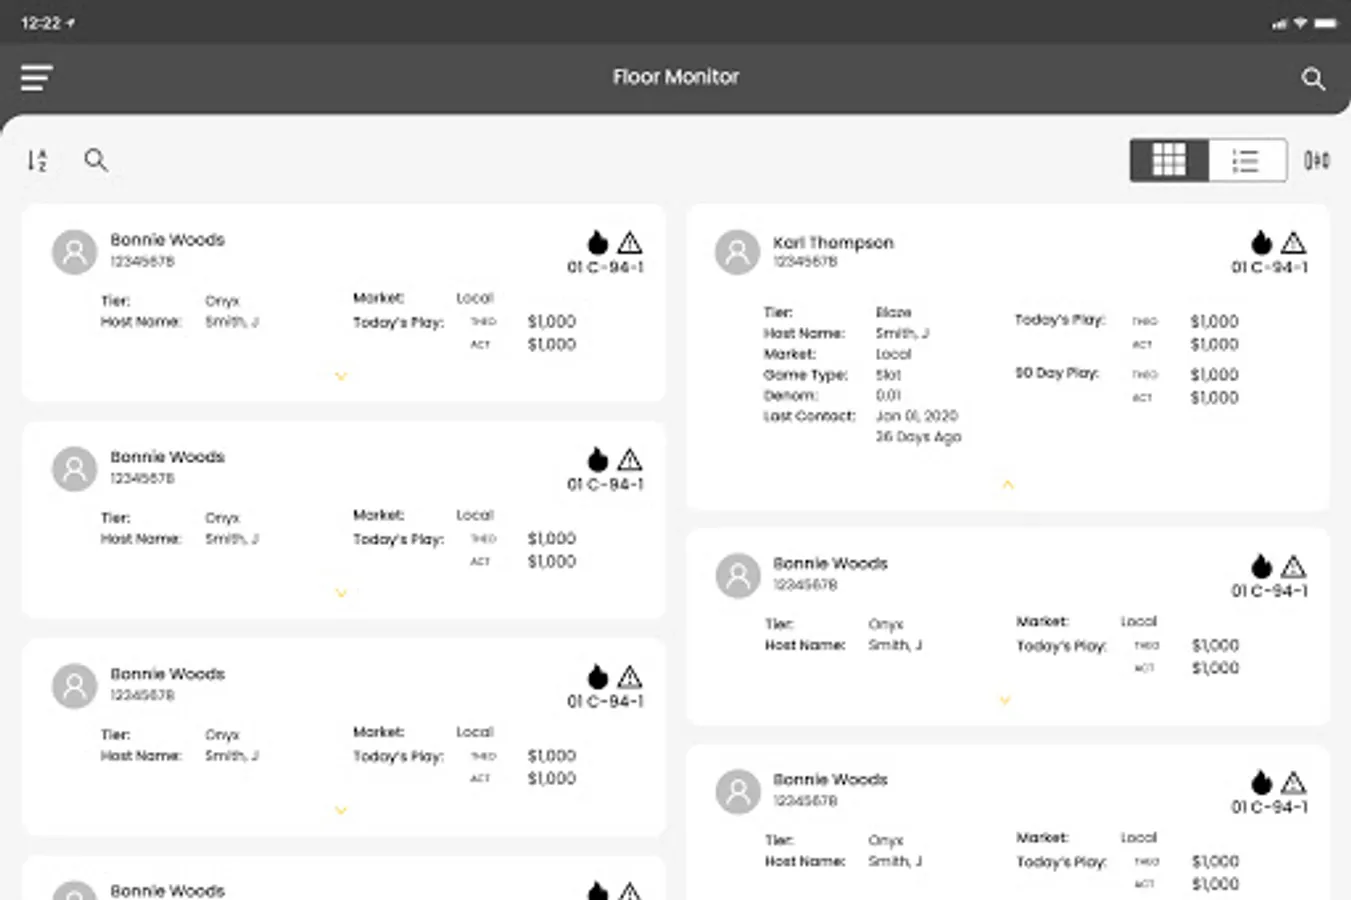Click the Slot game type value
The image size is (1351, 900).
click(x=888, y=374)
